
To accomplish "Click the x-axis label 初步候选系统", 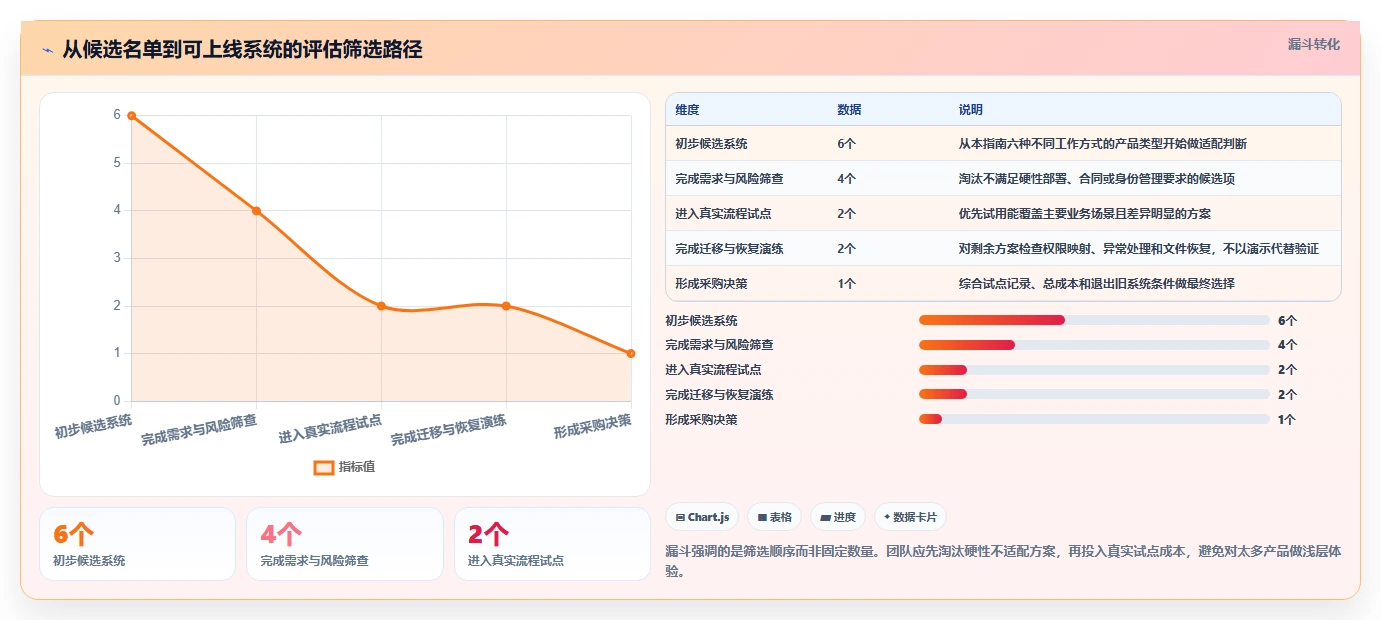I will 93,427.
